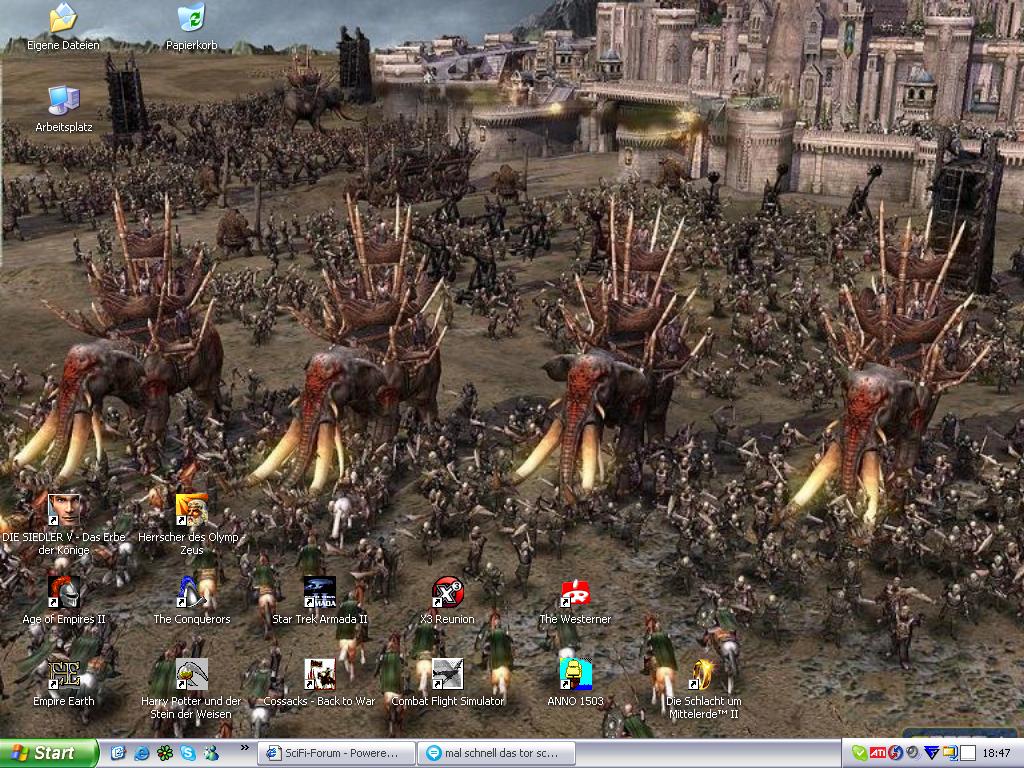Select Combat Flight Simulator shortcut
Image resolution: width=1024 pixels, height=768 pixels.
pyautogui.click(x=447, y=674)
